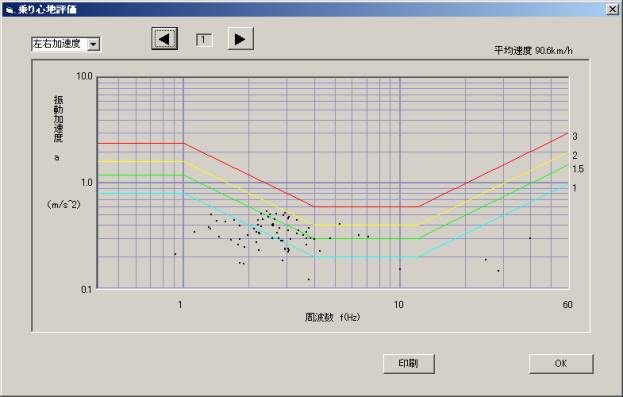Click the 振動加速度 vertical axis title
The width and height of the screenshot is (623, 397).
pos(58,118)
